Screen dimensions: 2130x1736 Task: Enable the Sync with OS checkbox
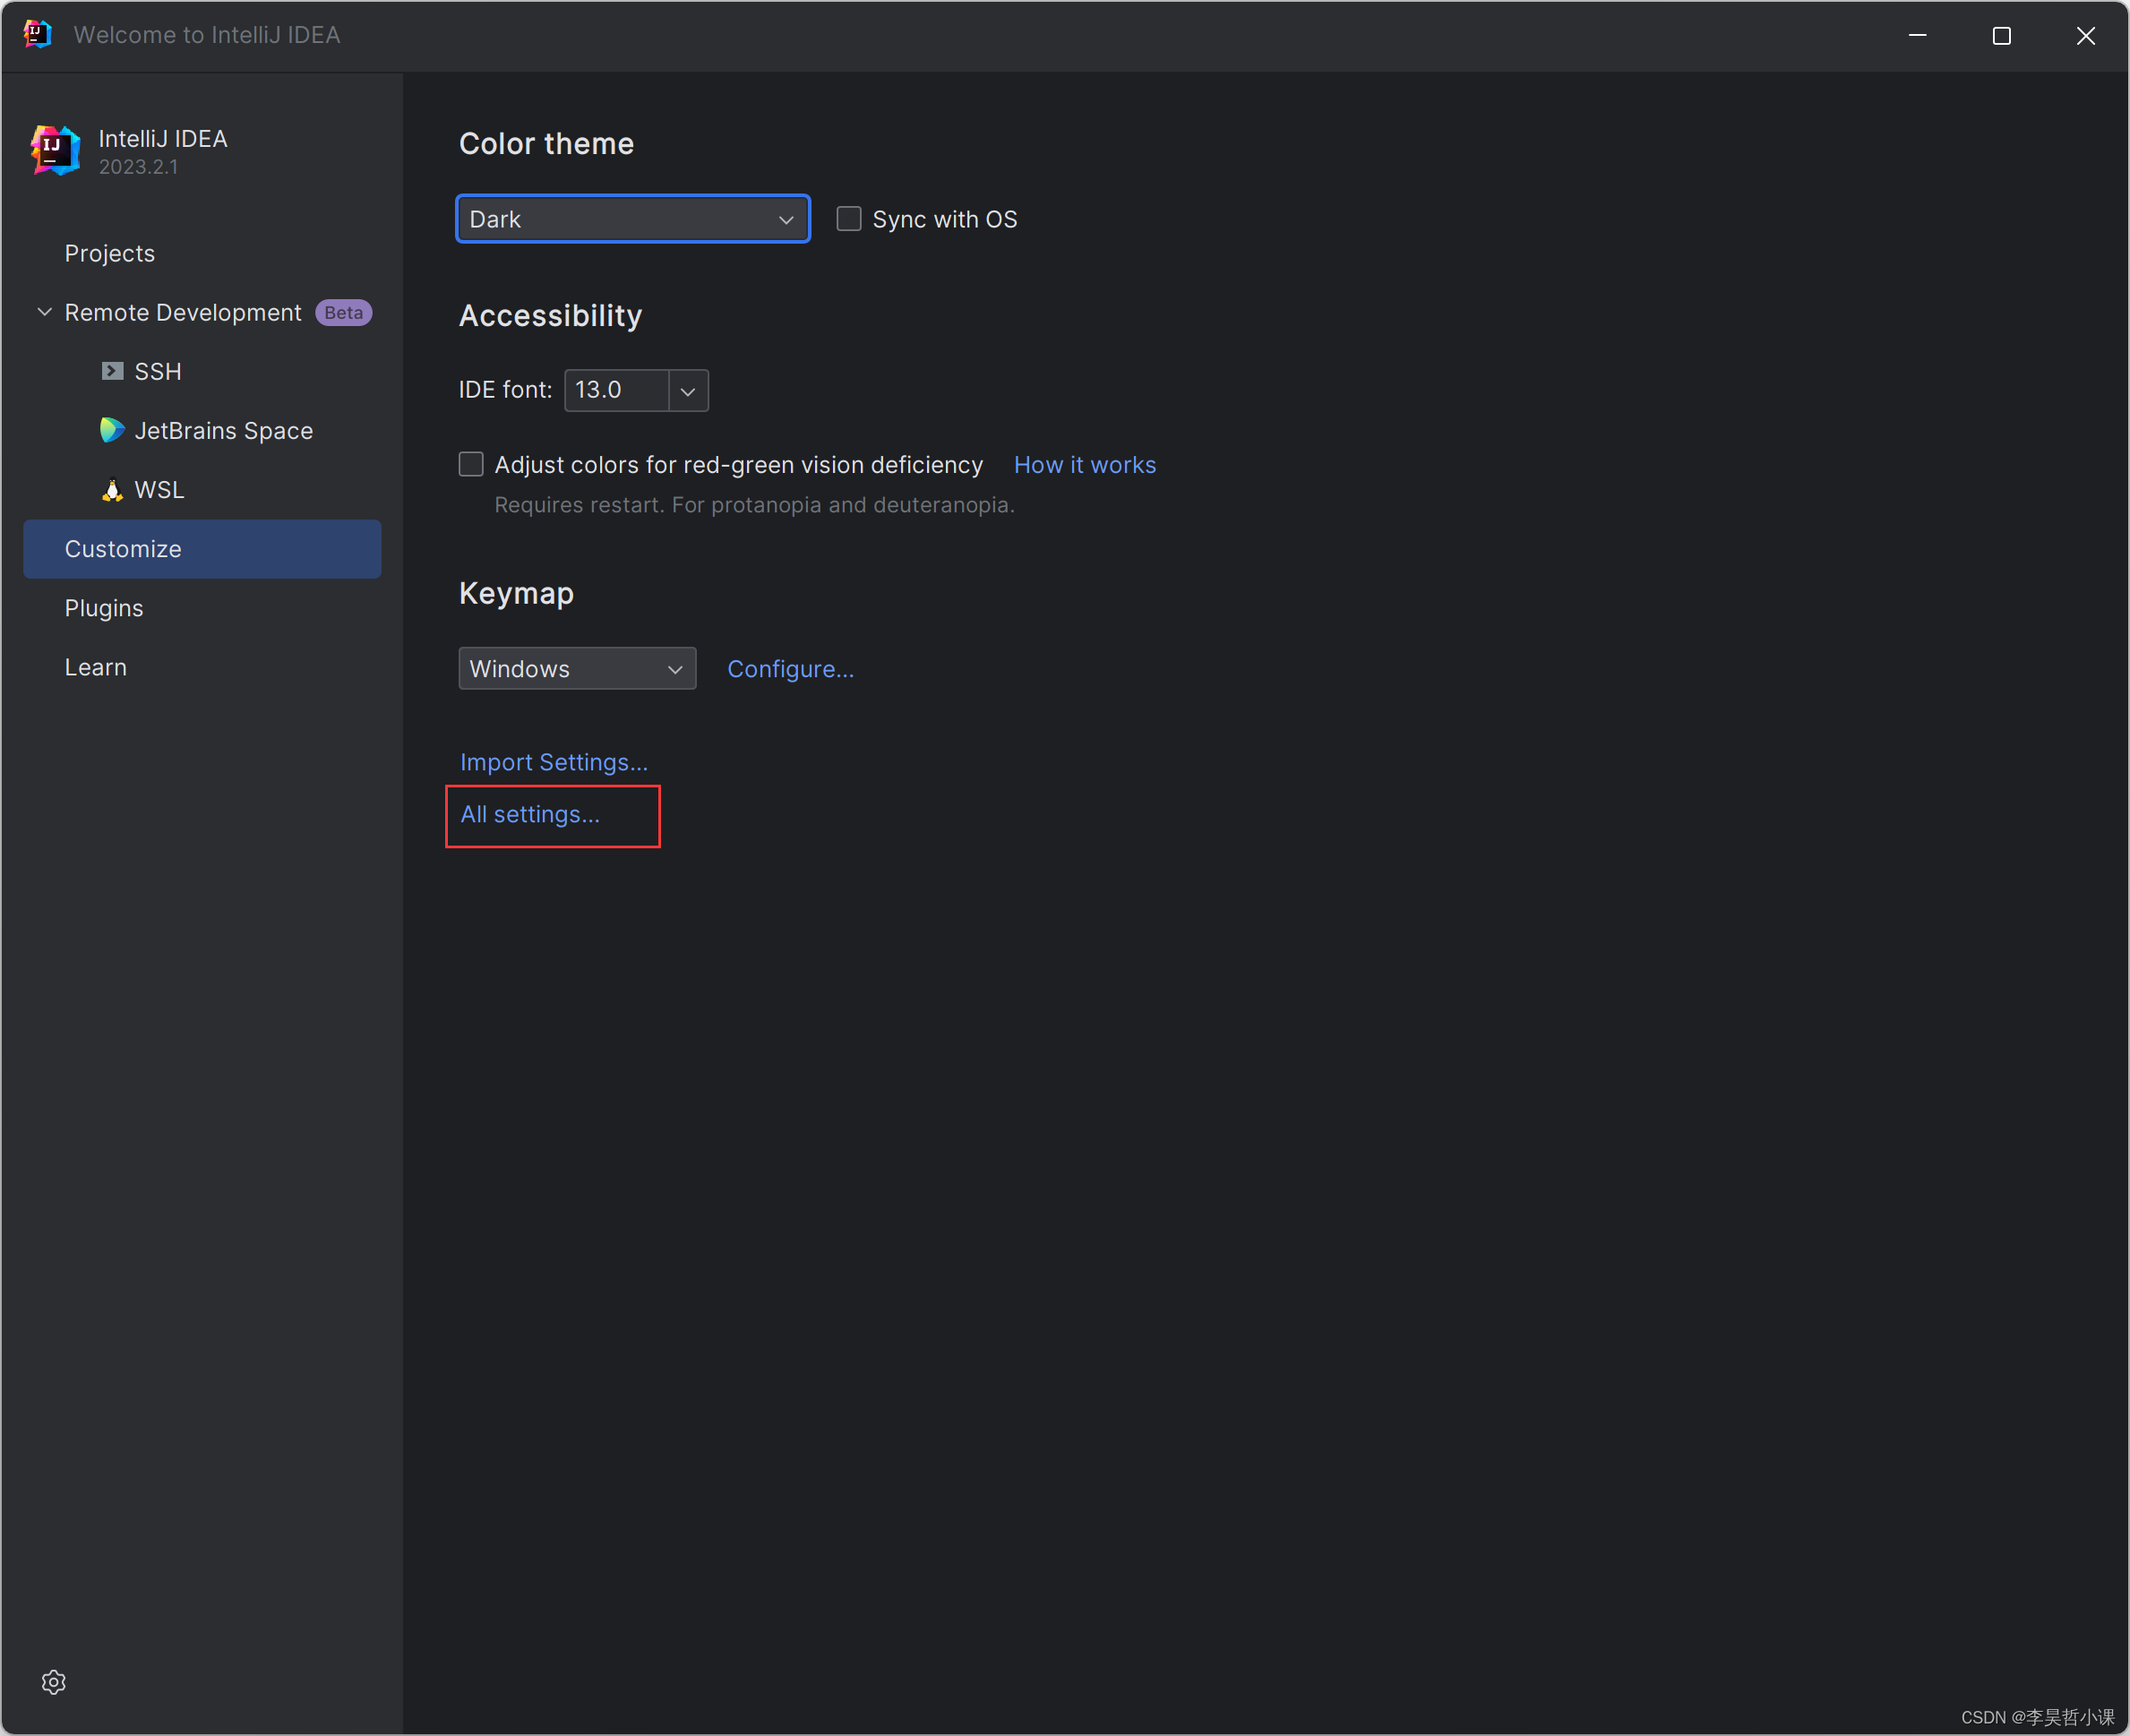pos(849,219)
